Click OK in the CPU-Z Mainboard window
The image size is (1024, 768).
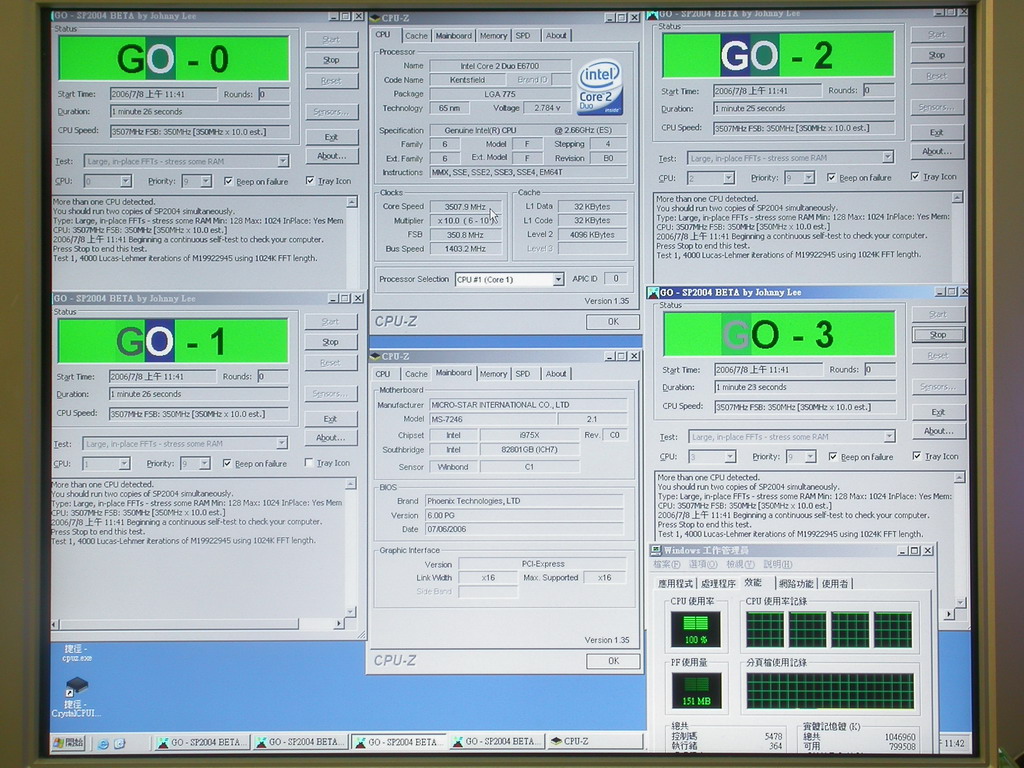click(613, 661)
